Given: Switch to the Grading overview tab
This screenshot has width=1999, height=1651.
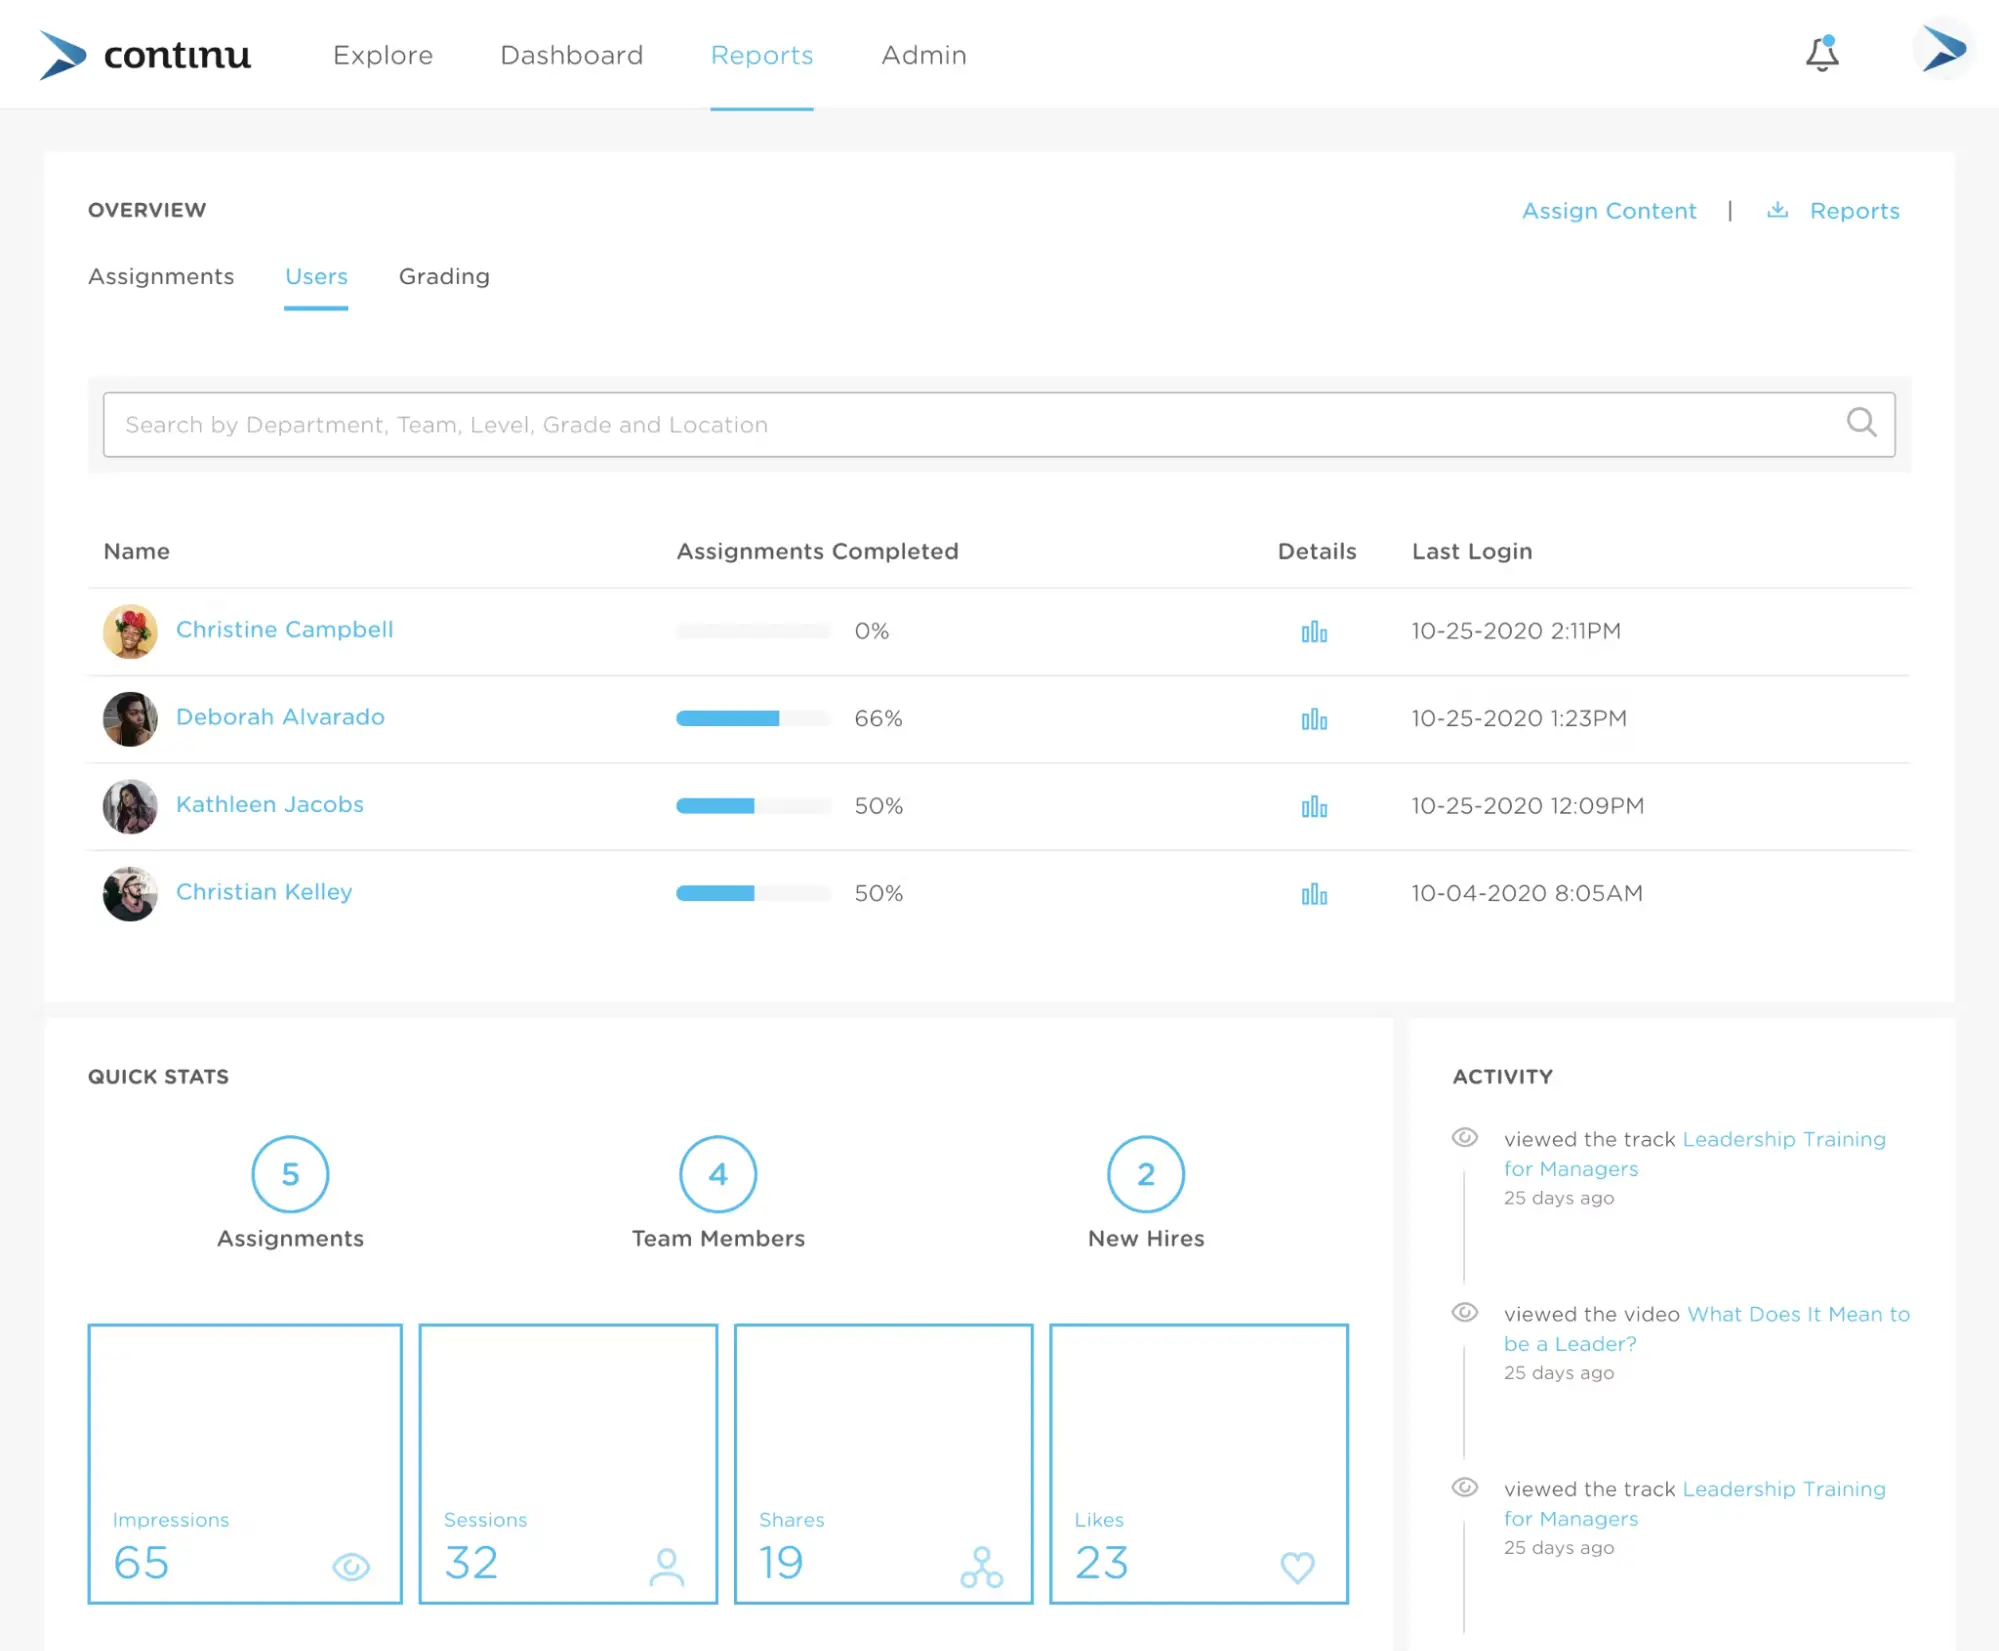Looking at the screenshot, I should click(443, 276).
